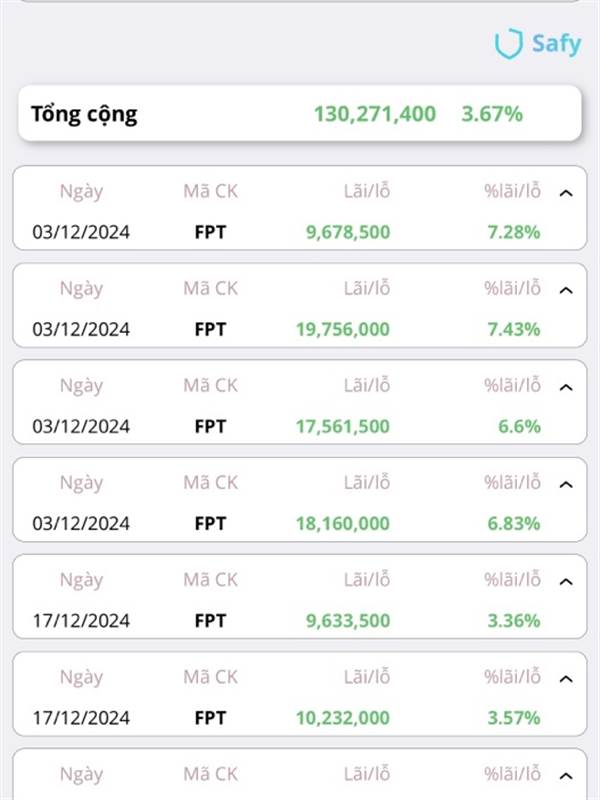Select the 3.67% total percentage
The height and width of the screenshot is (800, 600).
(x=492, y=114)
